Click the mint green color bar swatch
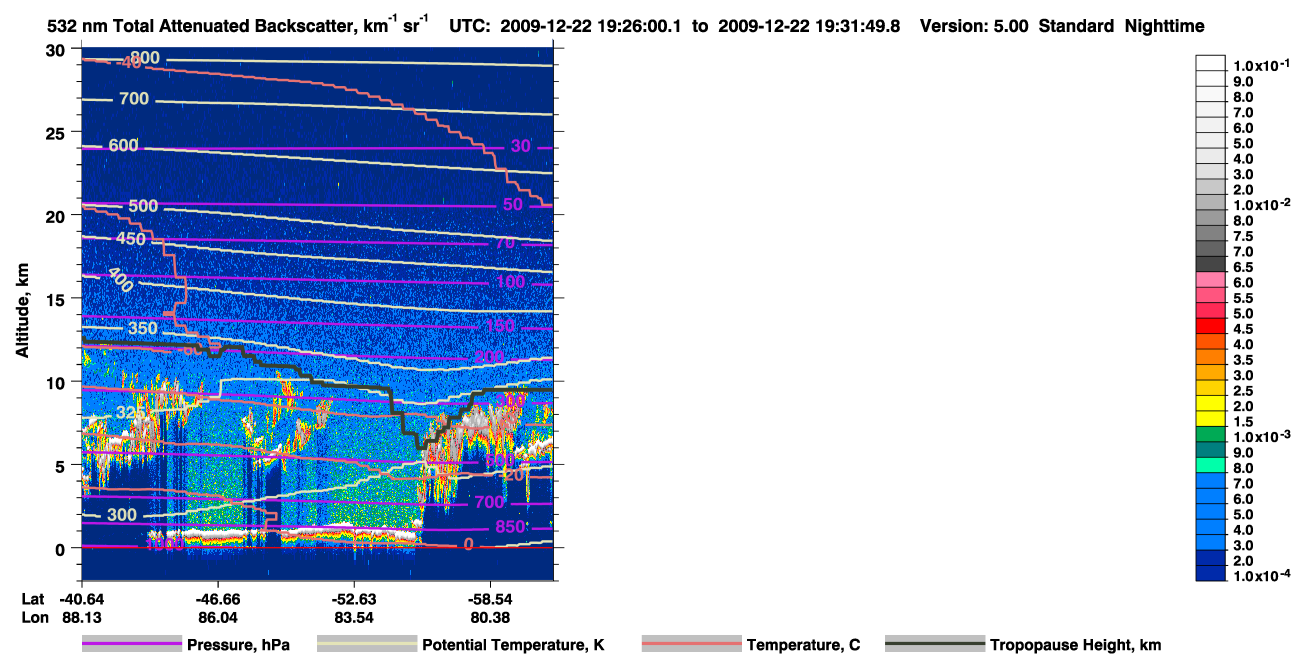Screen dimensions: 1300x667 (1210, 467)
